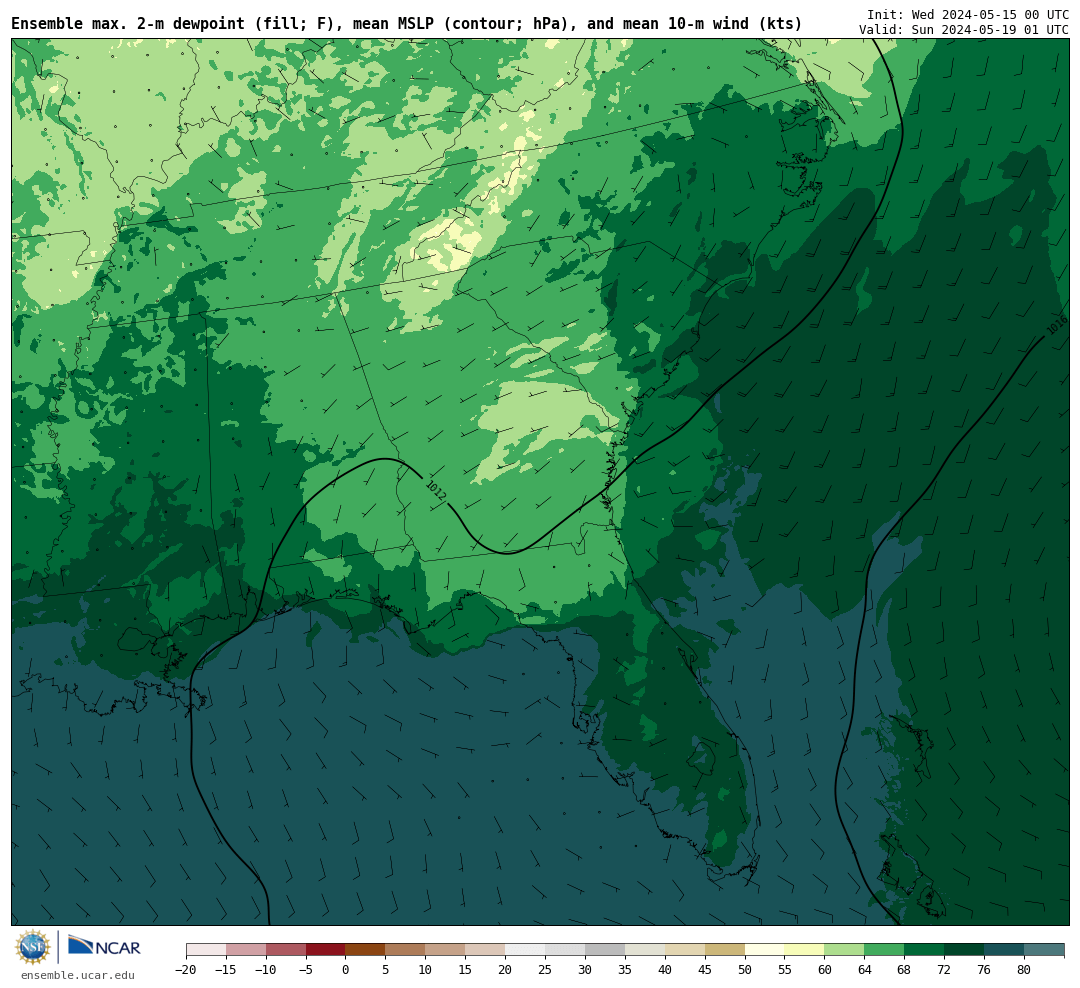Click the colorbar label 0
Image resolution: width=1080 pixels, height=988 pixels.
[346, 970]
